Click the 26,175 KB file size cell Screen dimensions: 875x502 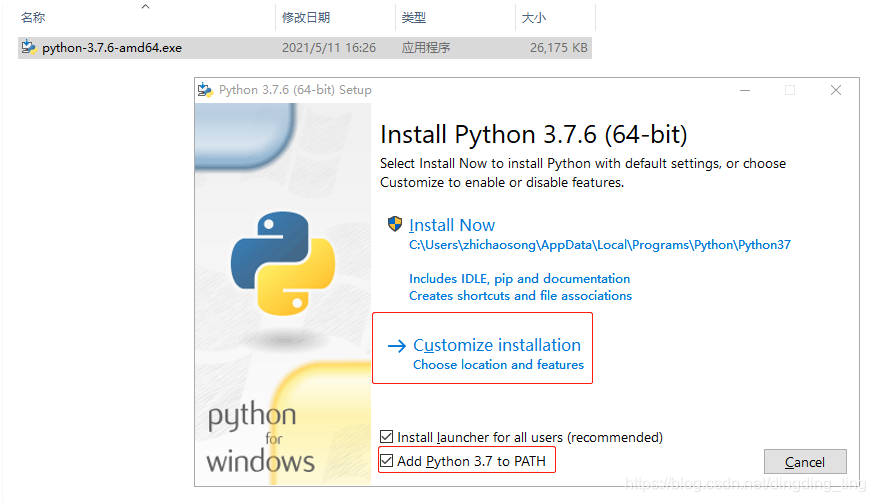(559, 48)
